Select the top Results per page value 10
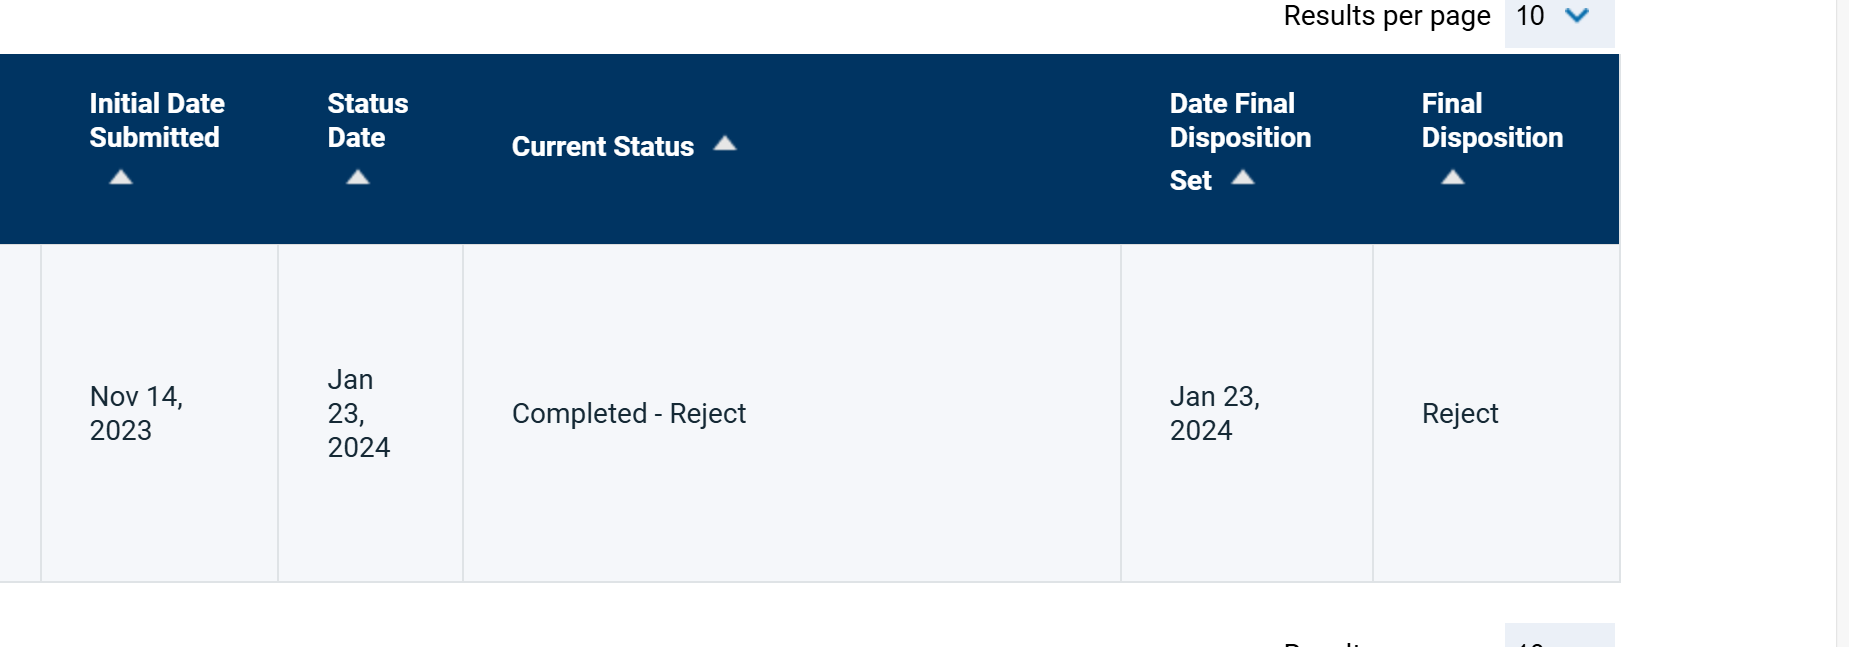Image resolution: width=1849 pixels, height=647 pixels. (x=1530, y=16)
